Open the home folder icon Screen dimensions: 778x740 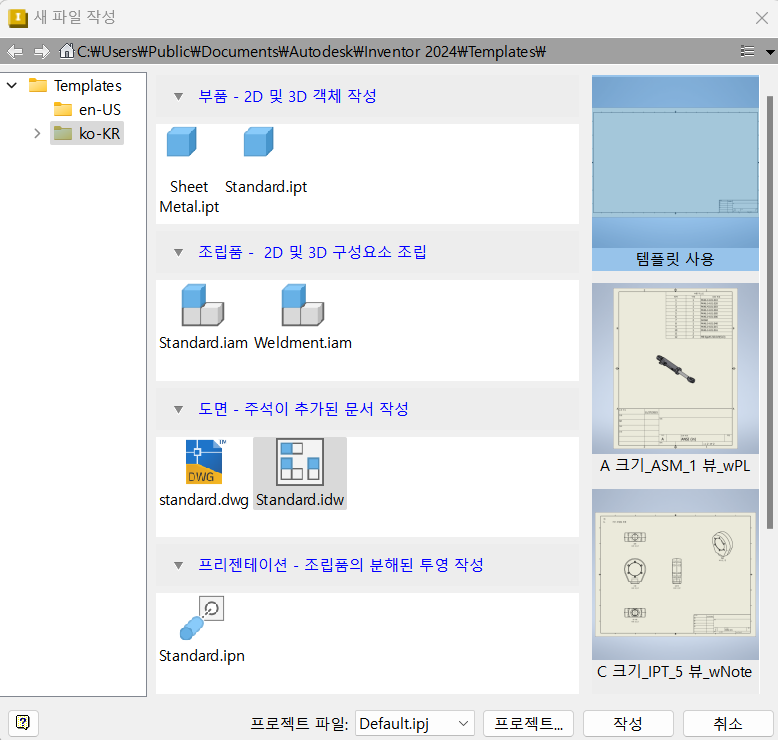click(66, 51)
